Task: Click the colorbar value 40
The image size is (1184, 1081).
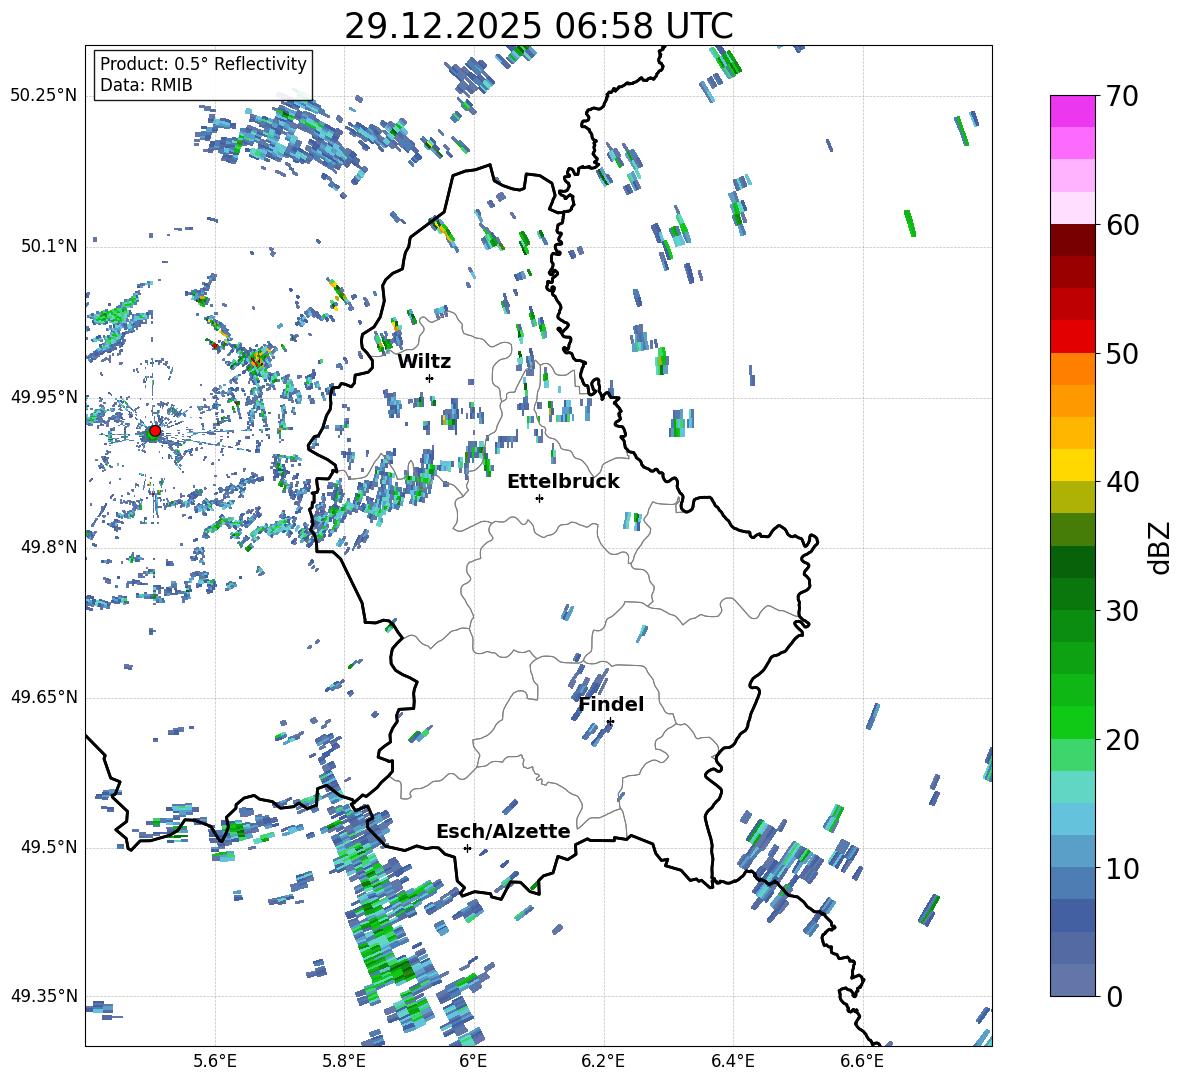Action: [x=1122, y=482]
